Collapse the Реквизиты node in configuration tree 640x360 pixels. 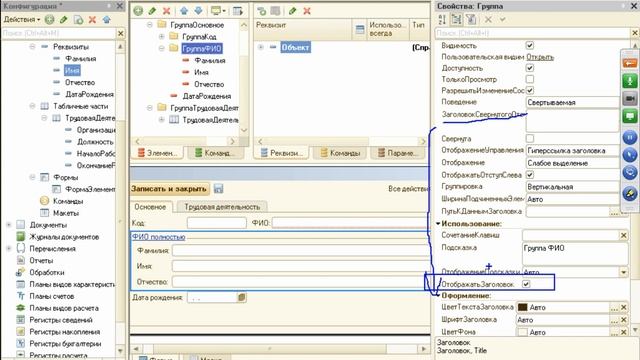pos(32,47)
